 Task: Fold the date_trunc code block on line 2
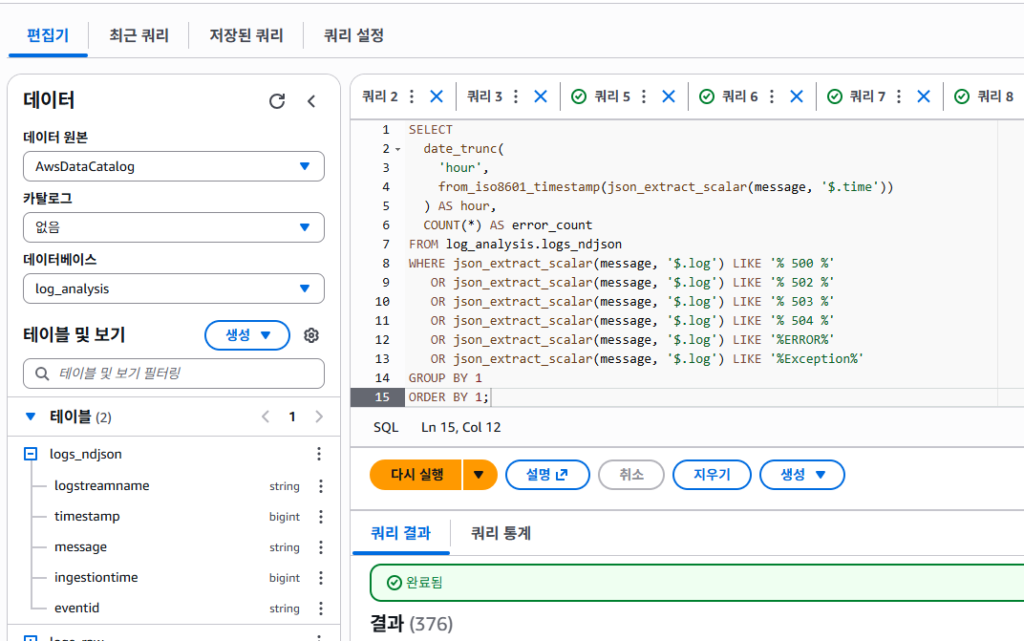coord(398,149)
